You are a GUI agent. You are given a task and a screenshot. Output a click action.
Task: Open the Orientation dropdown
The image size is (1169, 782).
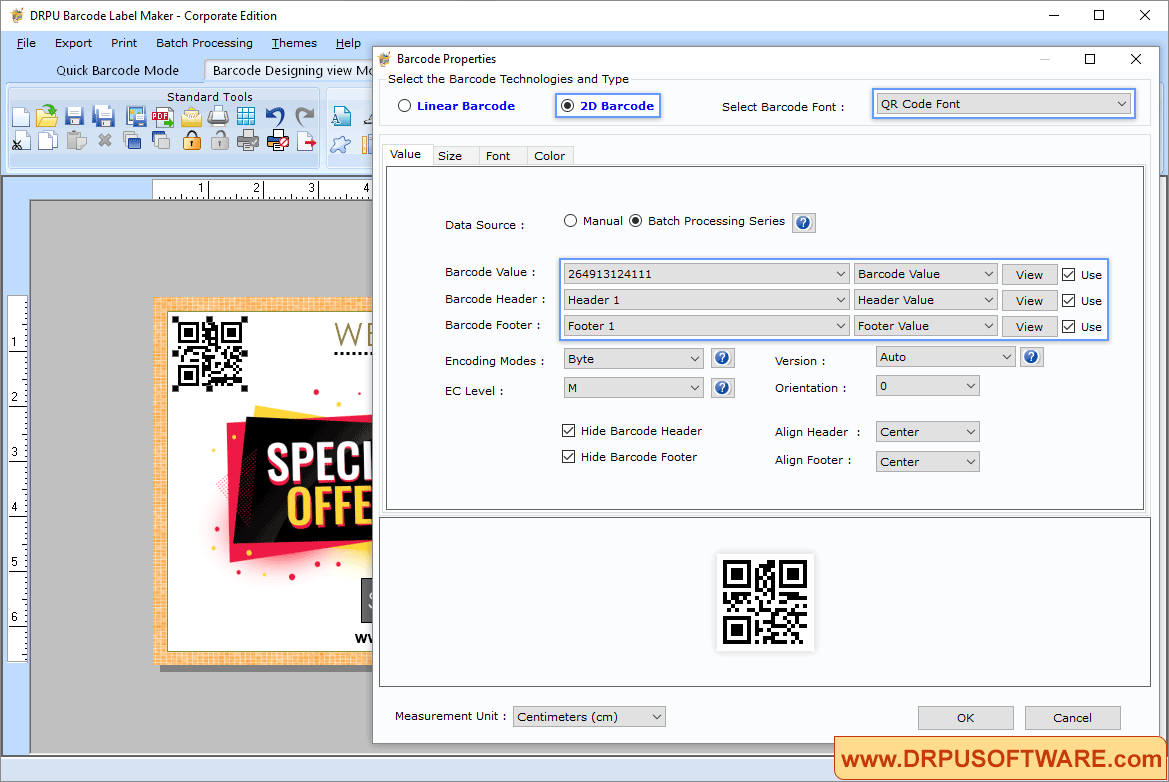tap(927, 386)
